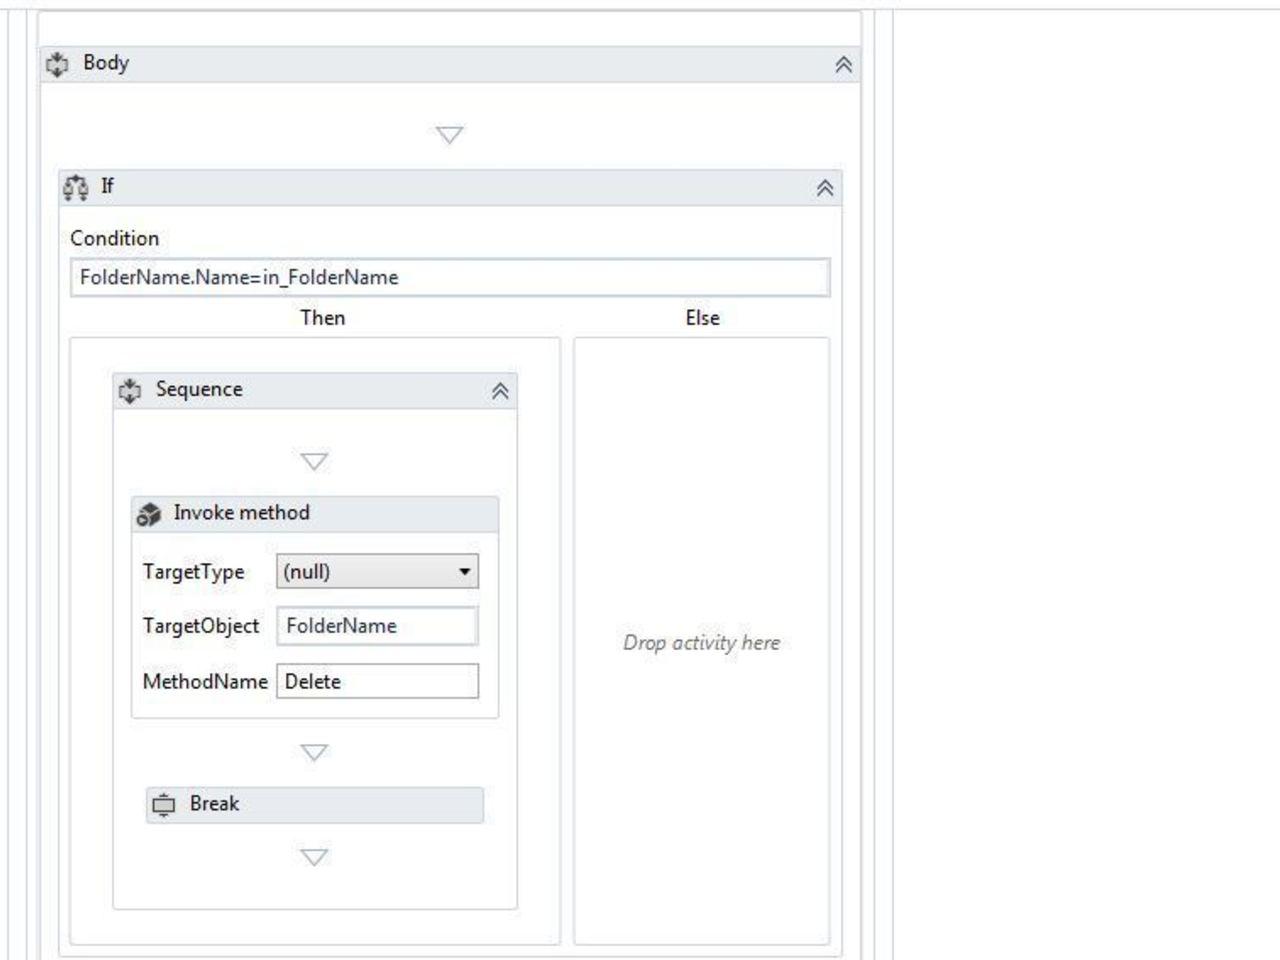Click insert arrow above Invoke method

(x=314, y=461)
